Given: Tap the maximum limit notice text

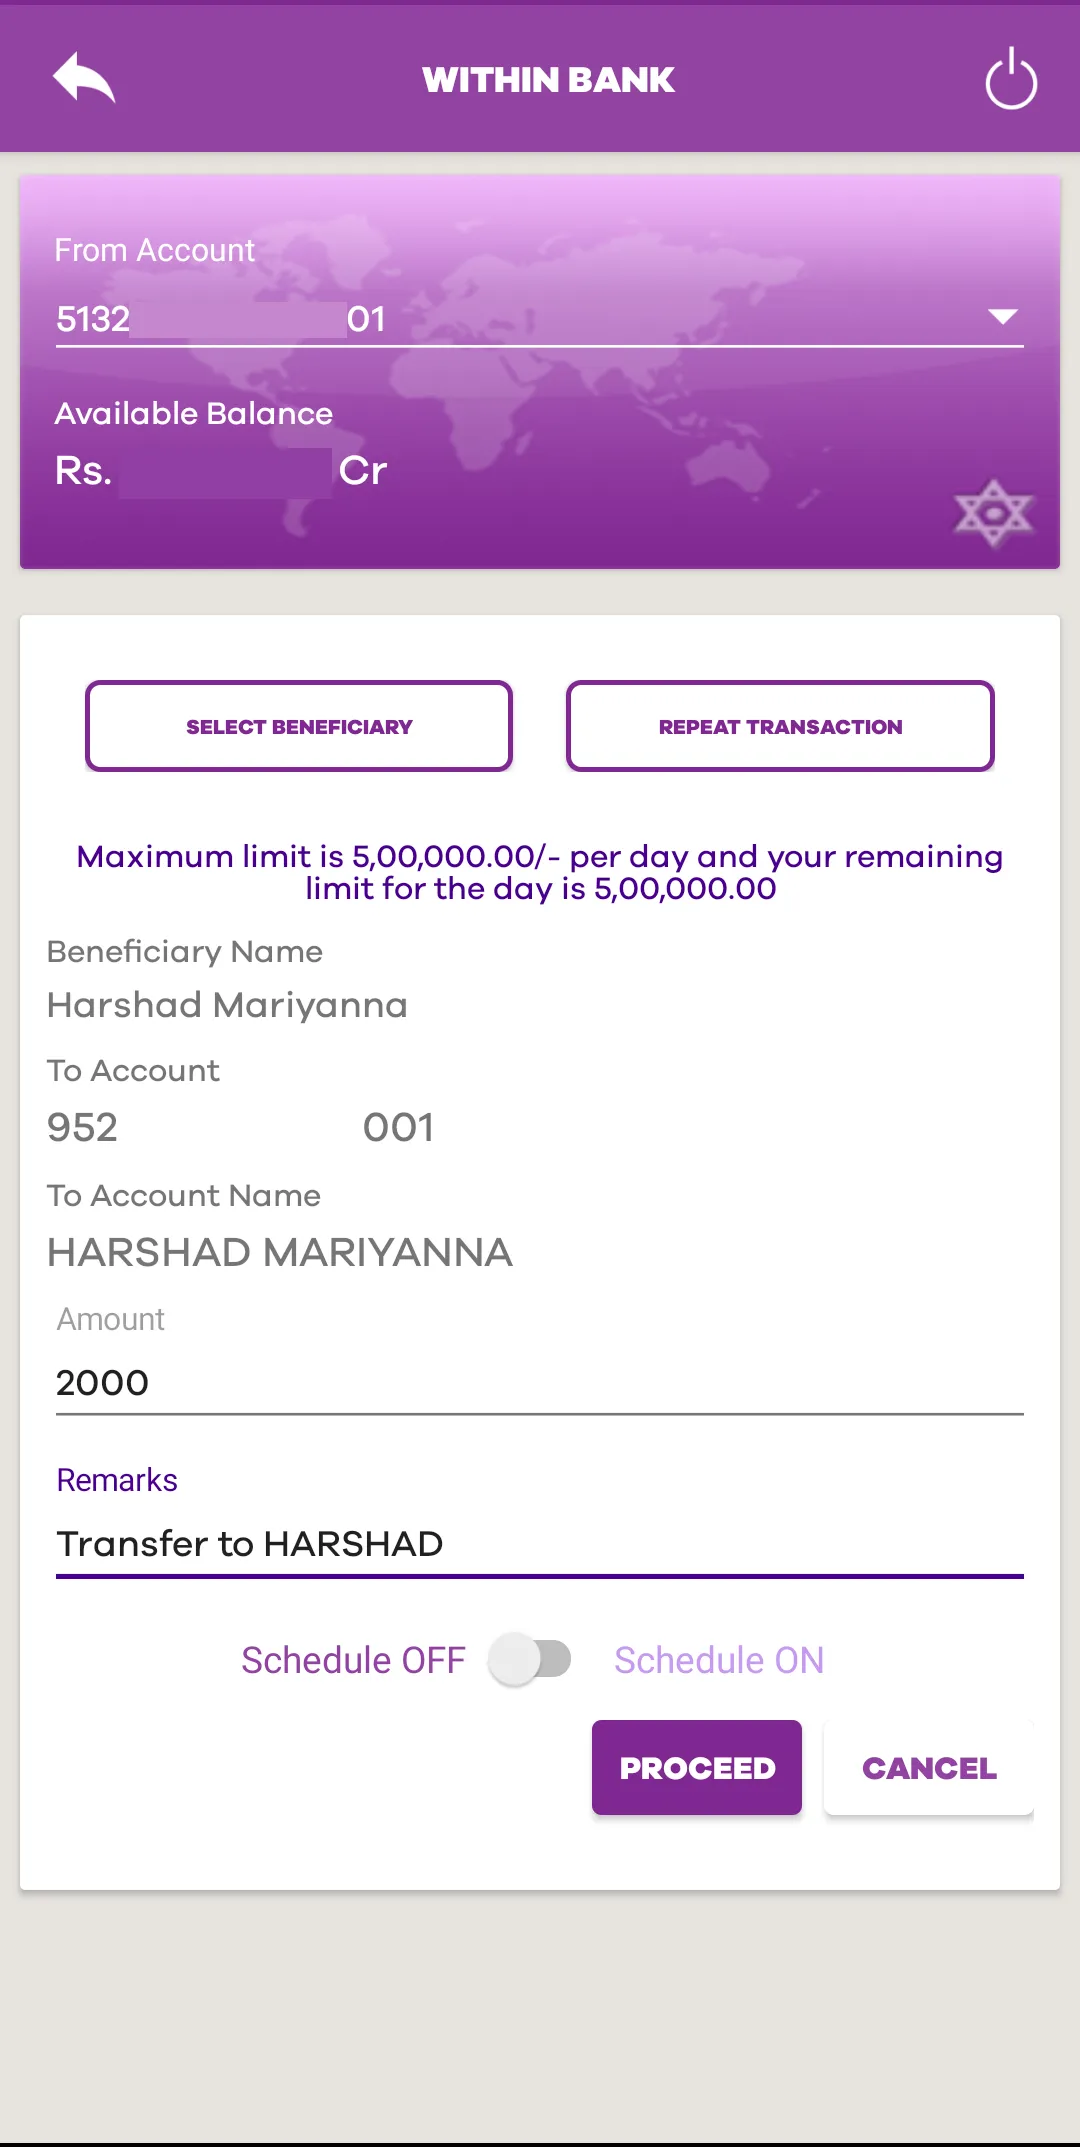Looking at the screenshot, I should coord(540,872).
